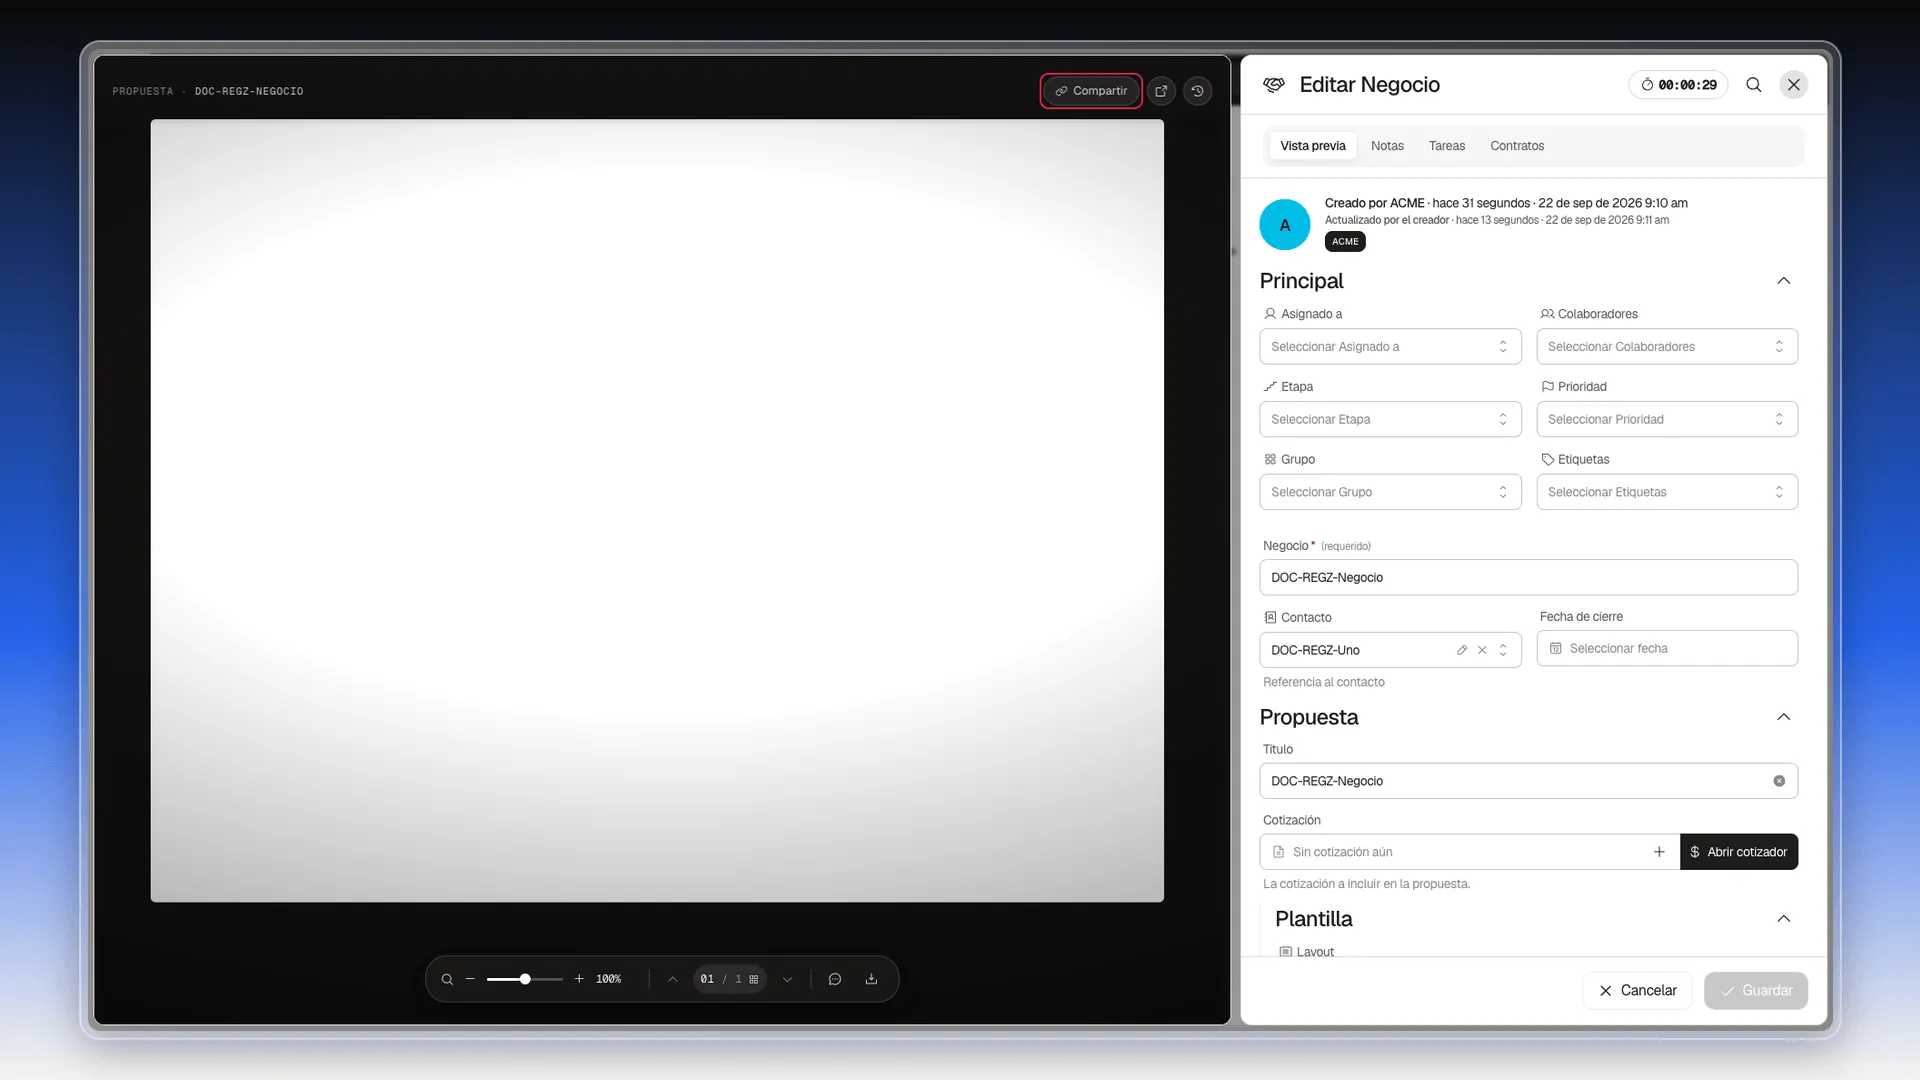Collapse the Principal section
This screenshot has width=1920, height=1080.
[x=1783, y=281]
